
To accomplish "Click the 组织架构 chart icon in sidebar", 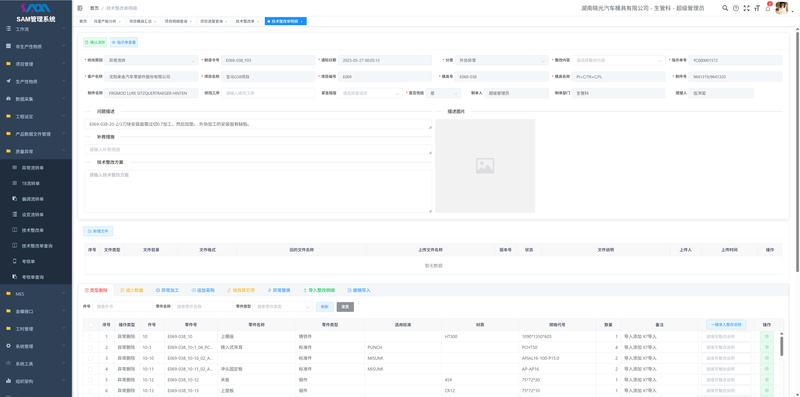I will 8,381.
